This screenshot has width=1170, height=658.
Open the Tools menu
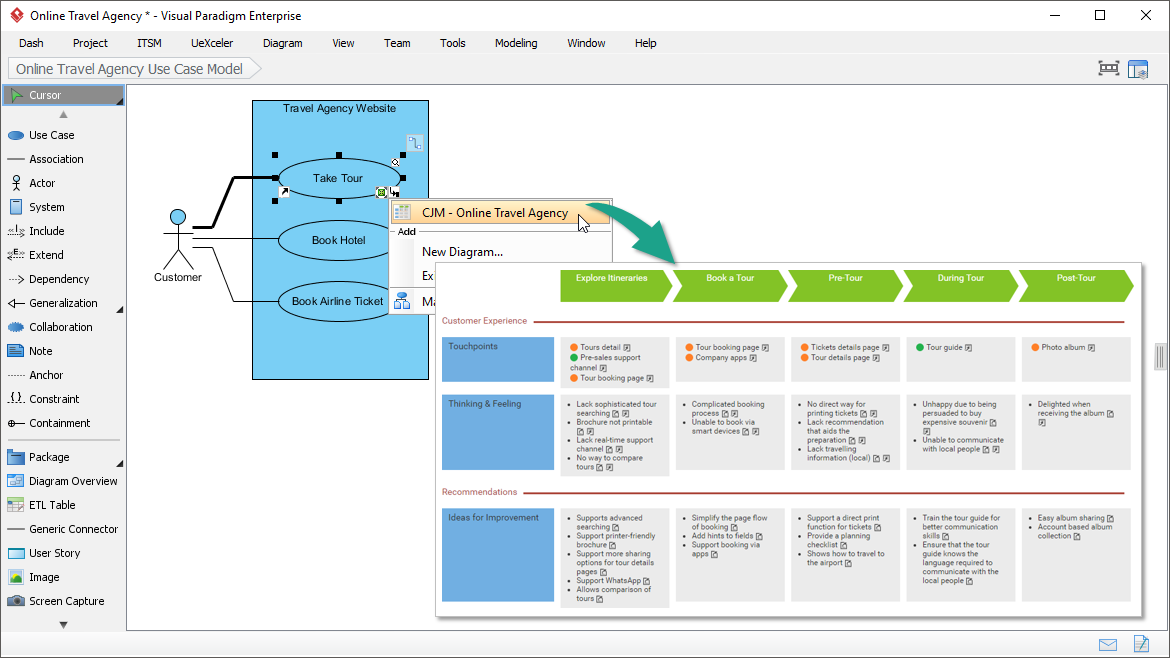coord(452,43)
